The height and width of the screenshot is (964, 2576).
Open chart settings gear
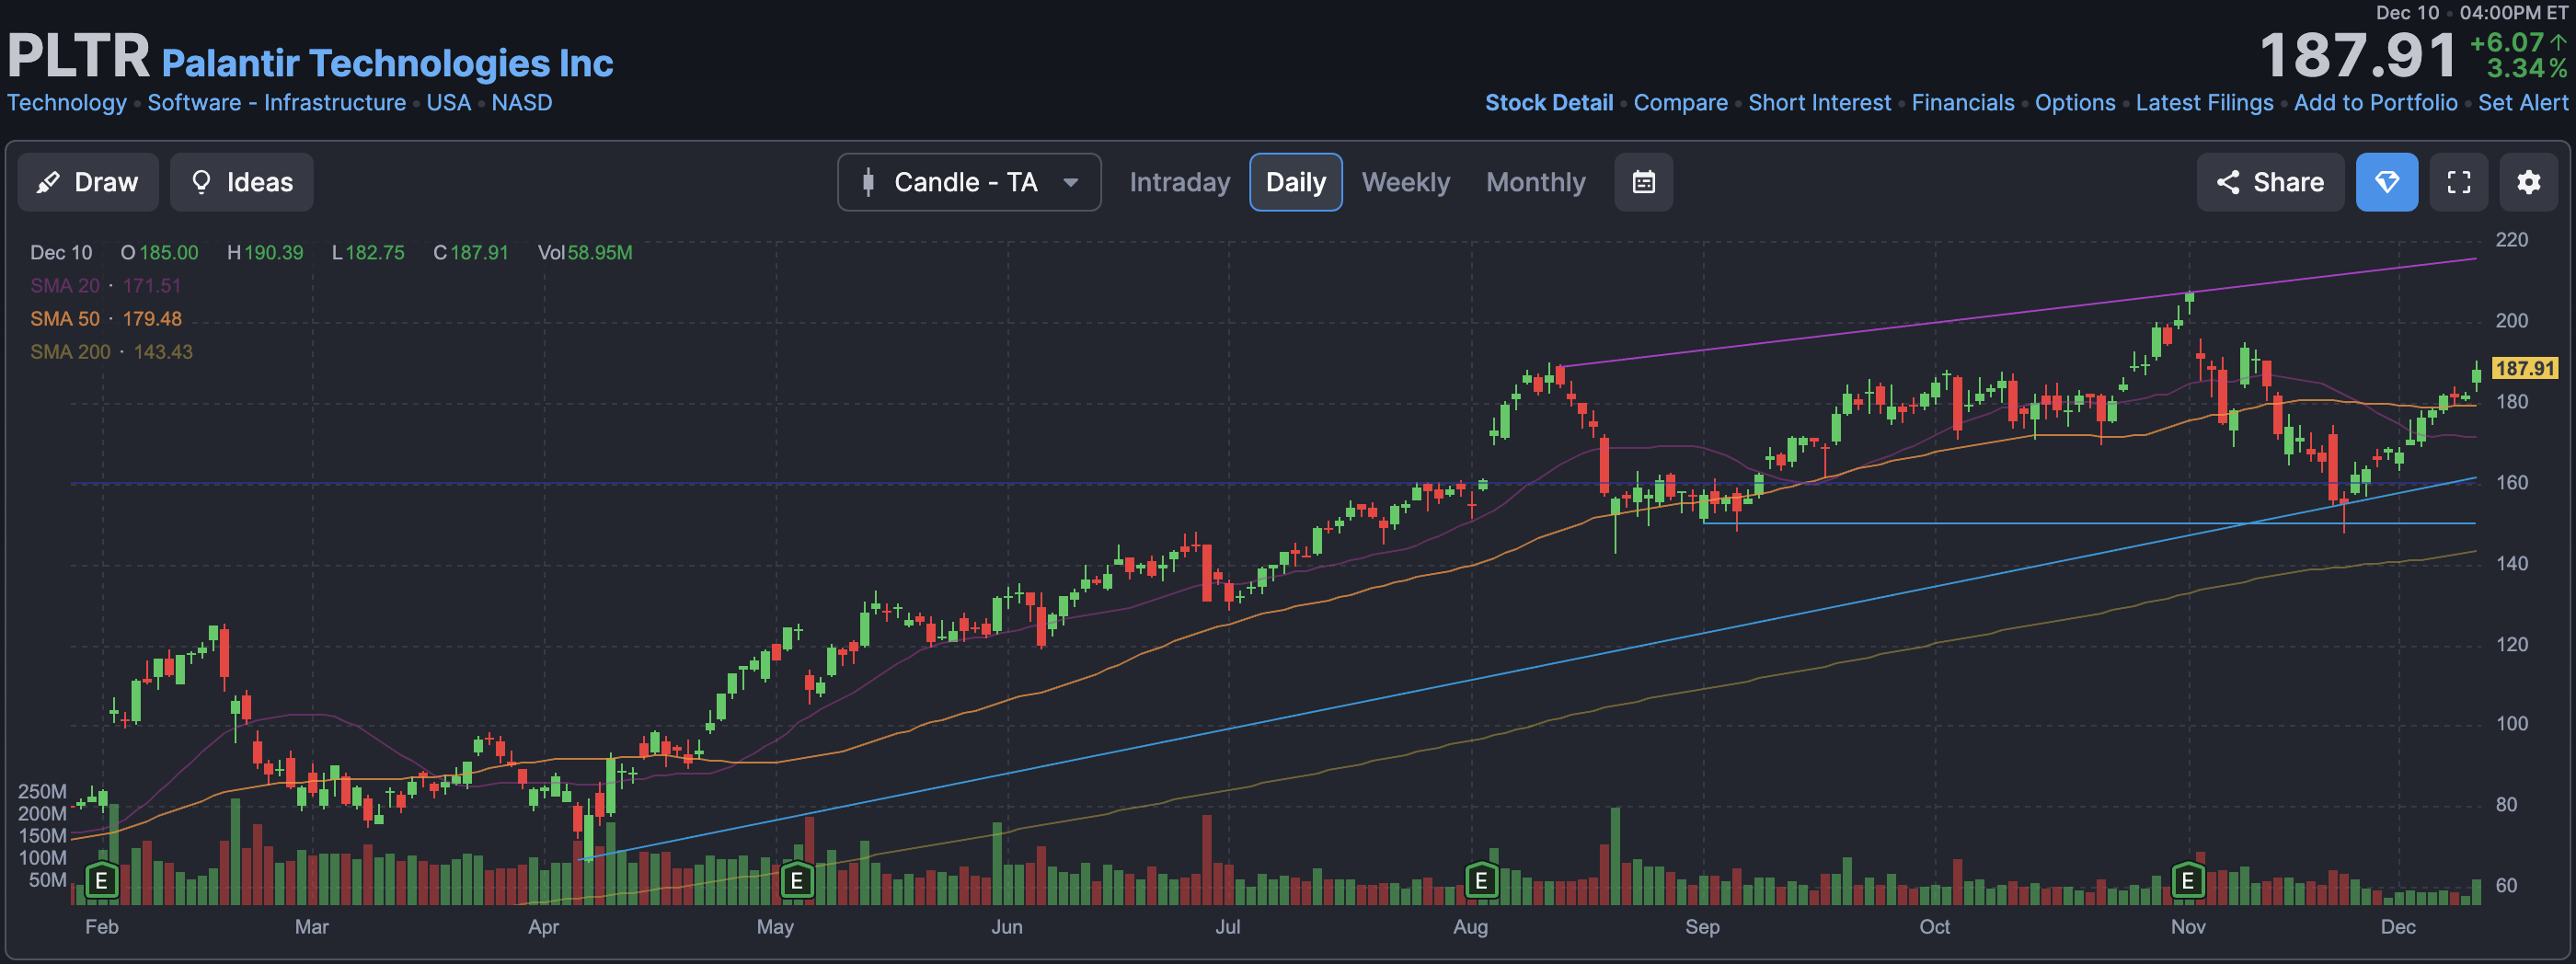coord(2528,182)
